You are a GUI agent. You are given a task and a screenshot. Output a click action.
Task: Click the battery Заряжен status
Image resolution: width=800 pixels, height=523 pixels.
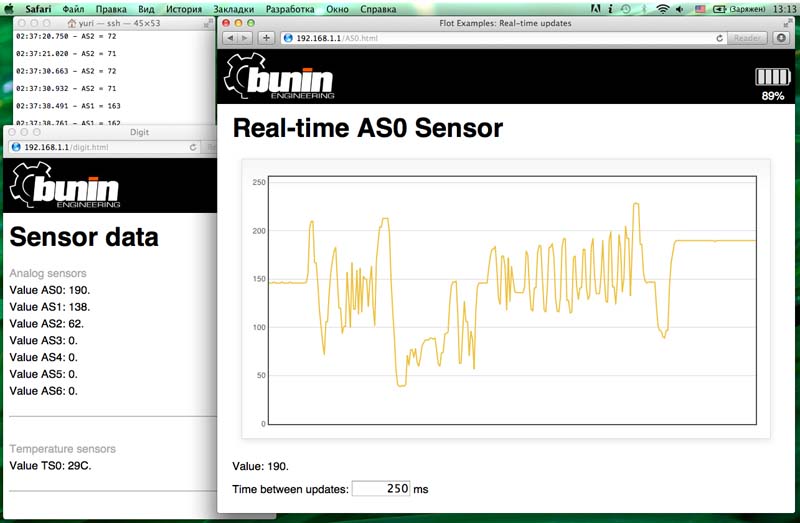[738, 9]
